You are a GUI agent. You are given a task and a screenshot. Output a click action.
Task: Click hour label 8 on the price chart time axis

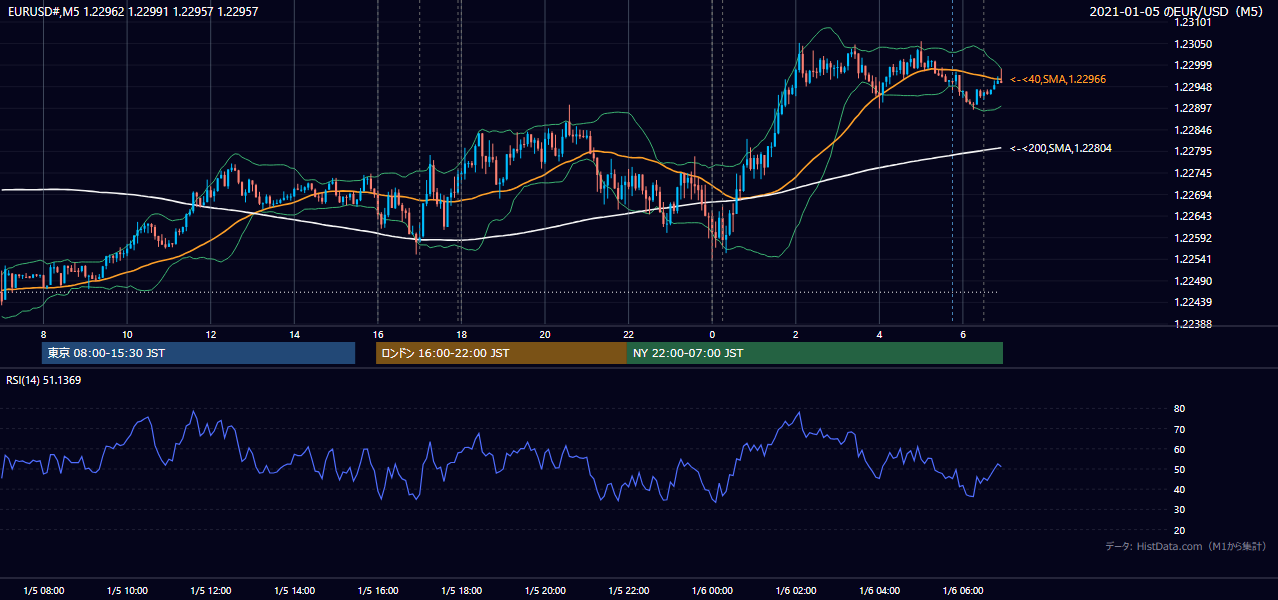(43, 334)
